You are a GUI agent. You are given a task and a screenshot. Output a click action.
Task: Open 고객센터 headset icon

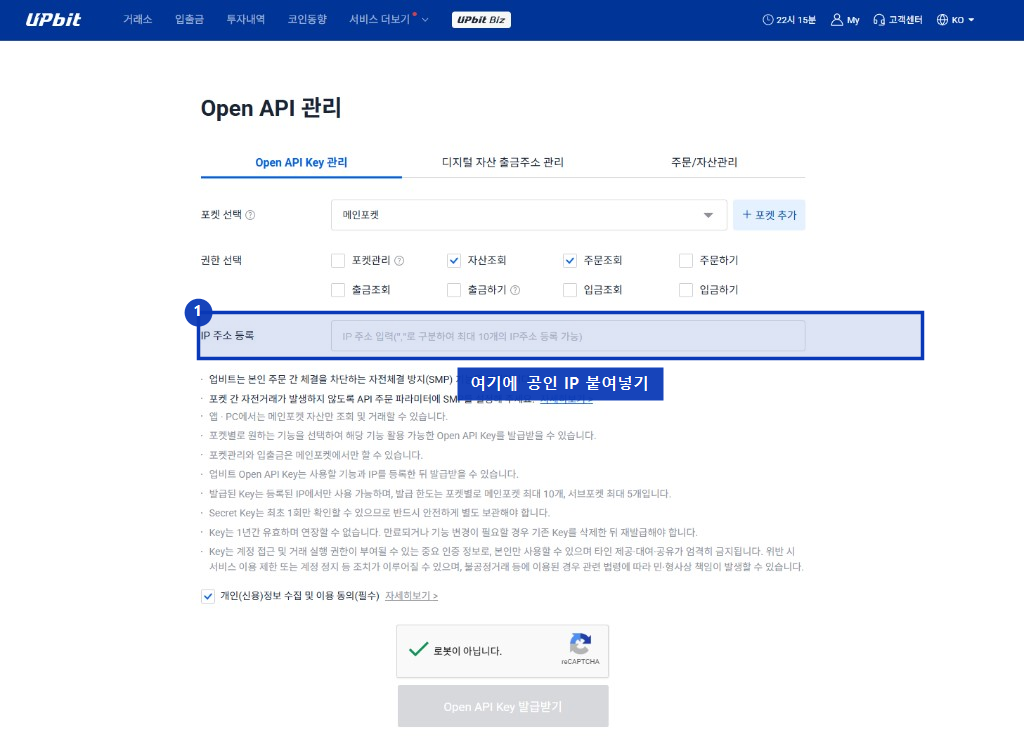879,20
